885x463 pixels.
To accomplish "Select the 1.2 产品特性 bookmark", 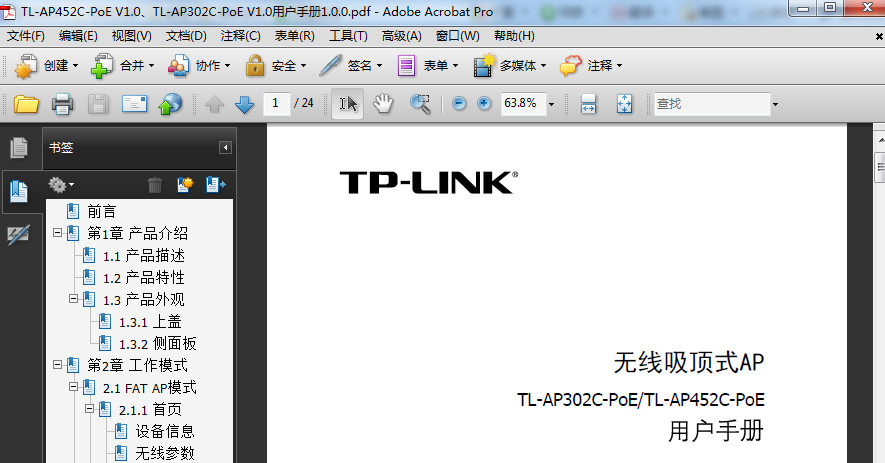I will (x=143, y=278).
